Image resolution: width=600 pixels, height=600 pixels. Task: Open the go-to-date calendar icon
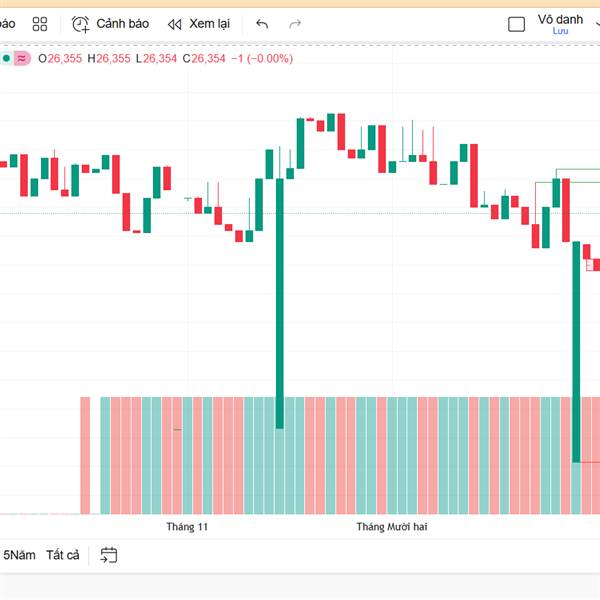[x=109, y=555]
